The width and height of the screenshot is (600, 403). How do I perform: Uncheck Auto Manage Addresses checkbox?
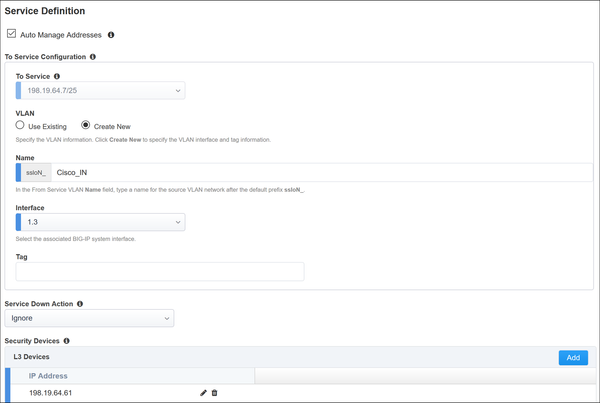tap(11, 34)
